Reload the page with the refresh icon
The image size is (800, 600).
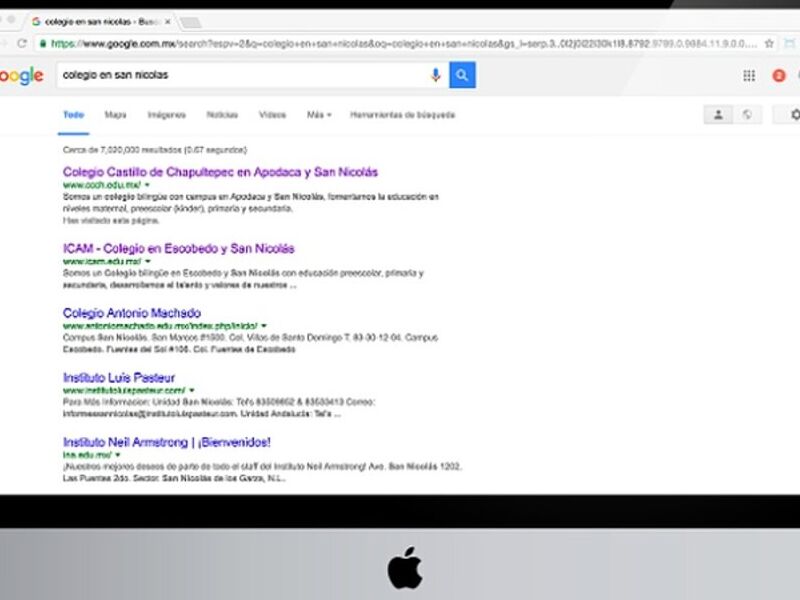[22, 43]
